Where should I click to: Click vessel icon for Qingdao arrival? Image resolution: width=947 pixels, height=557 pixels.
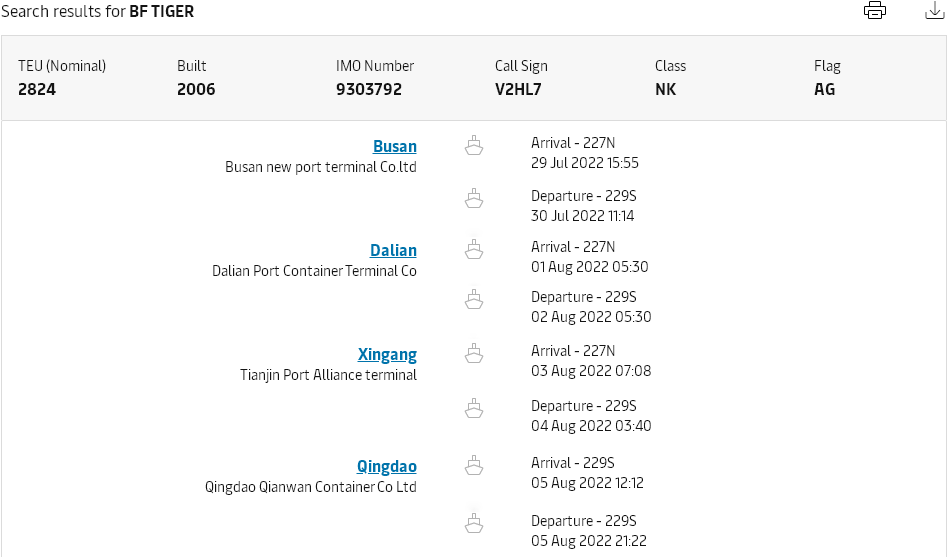[x=474, y=465]
